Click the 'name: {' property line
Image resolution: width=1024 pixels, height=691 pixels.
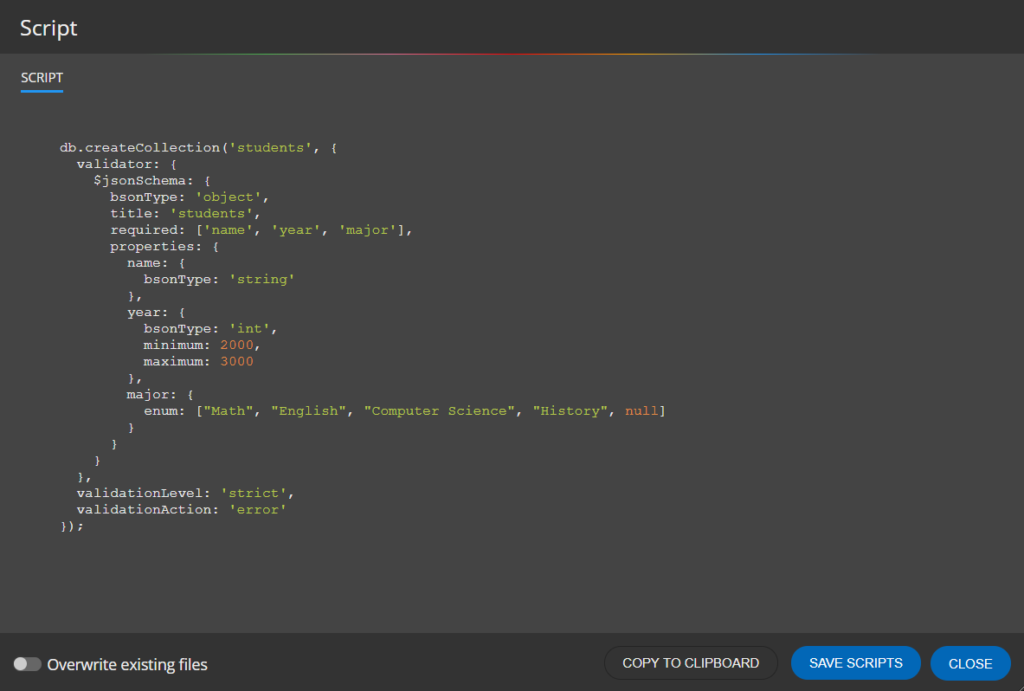pyautogui.click(x=156, y=263)
